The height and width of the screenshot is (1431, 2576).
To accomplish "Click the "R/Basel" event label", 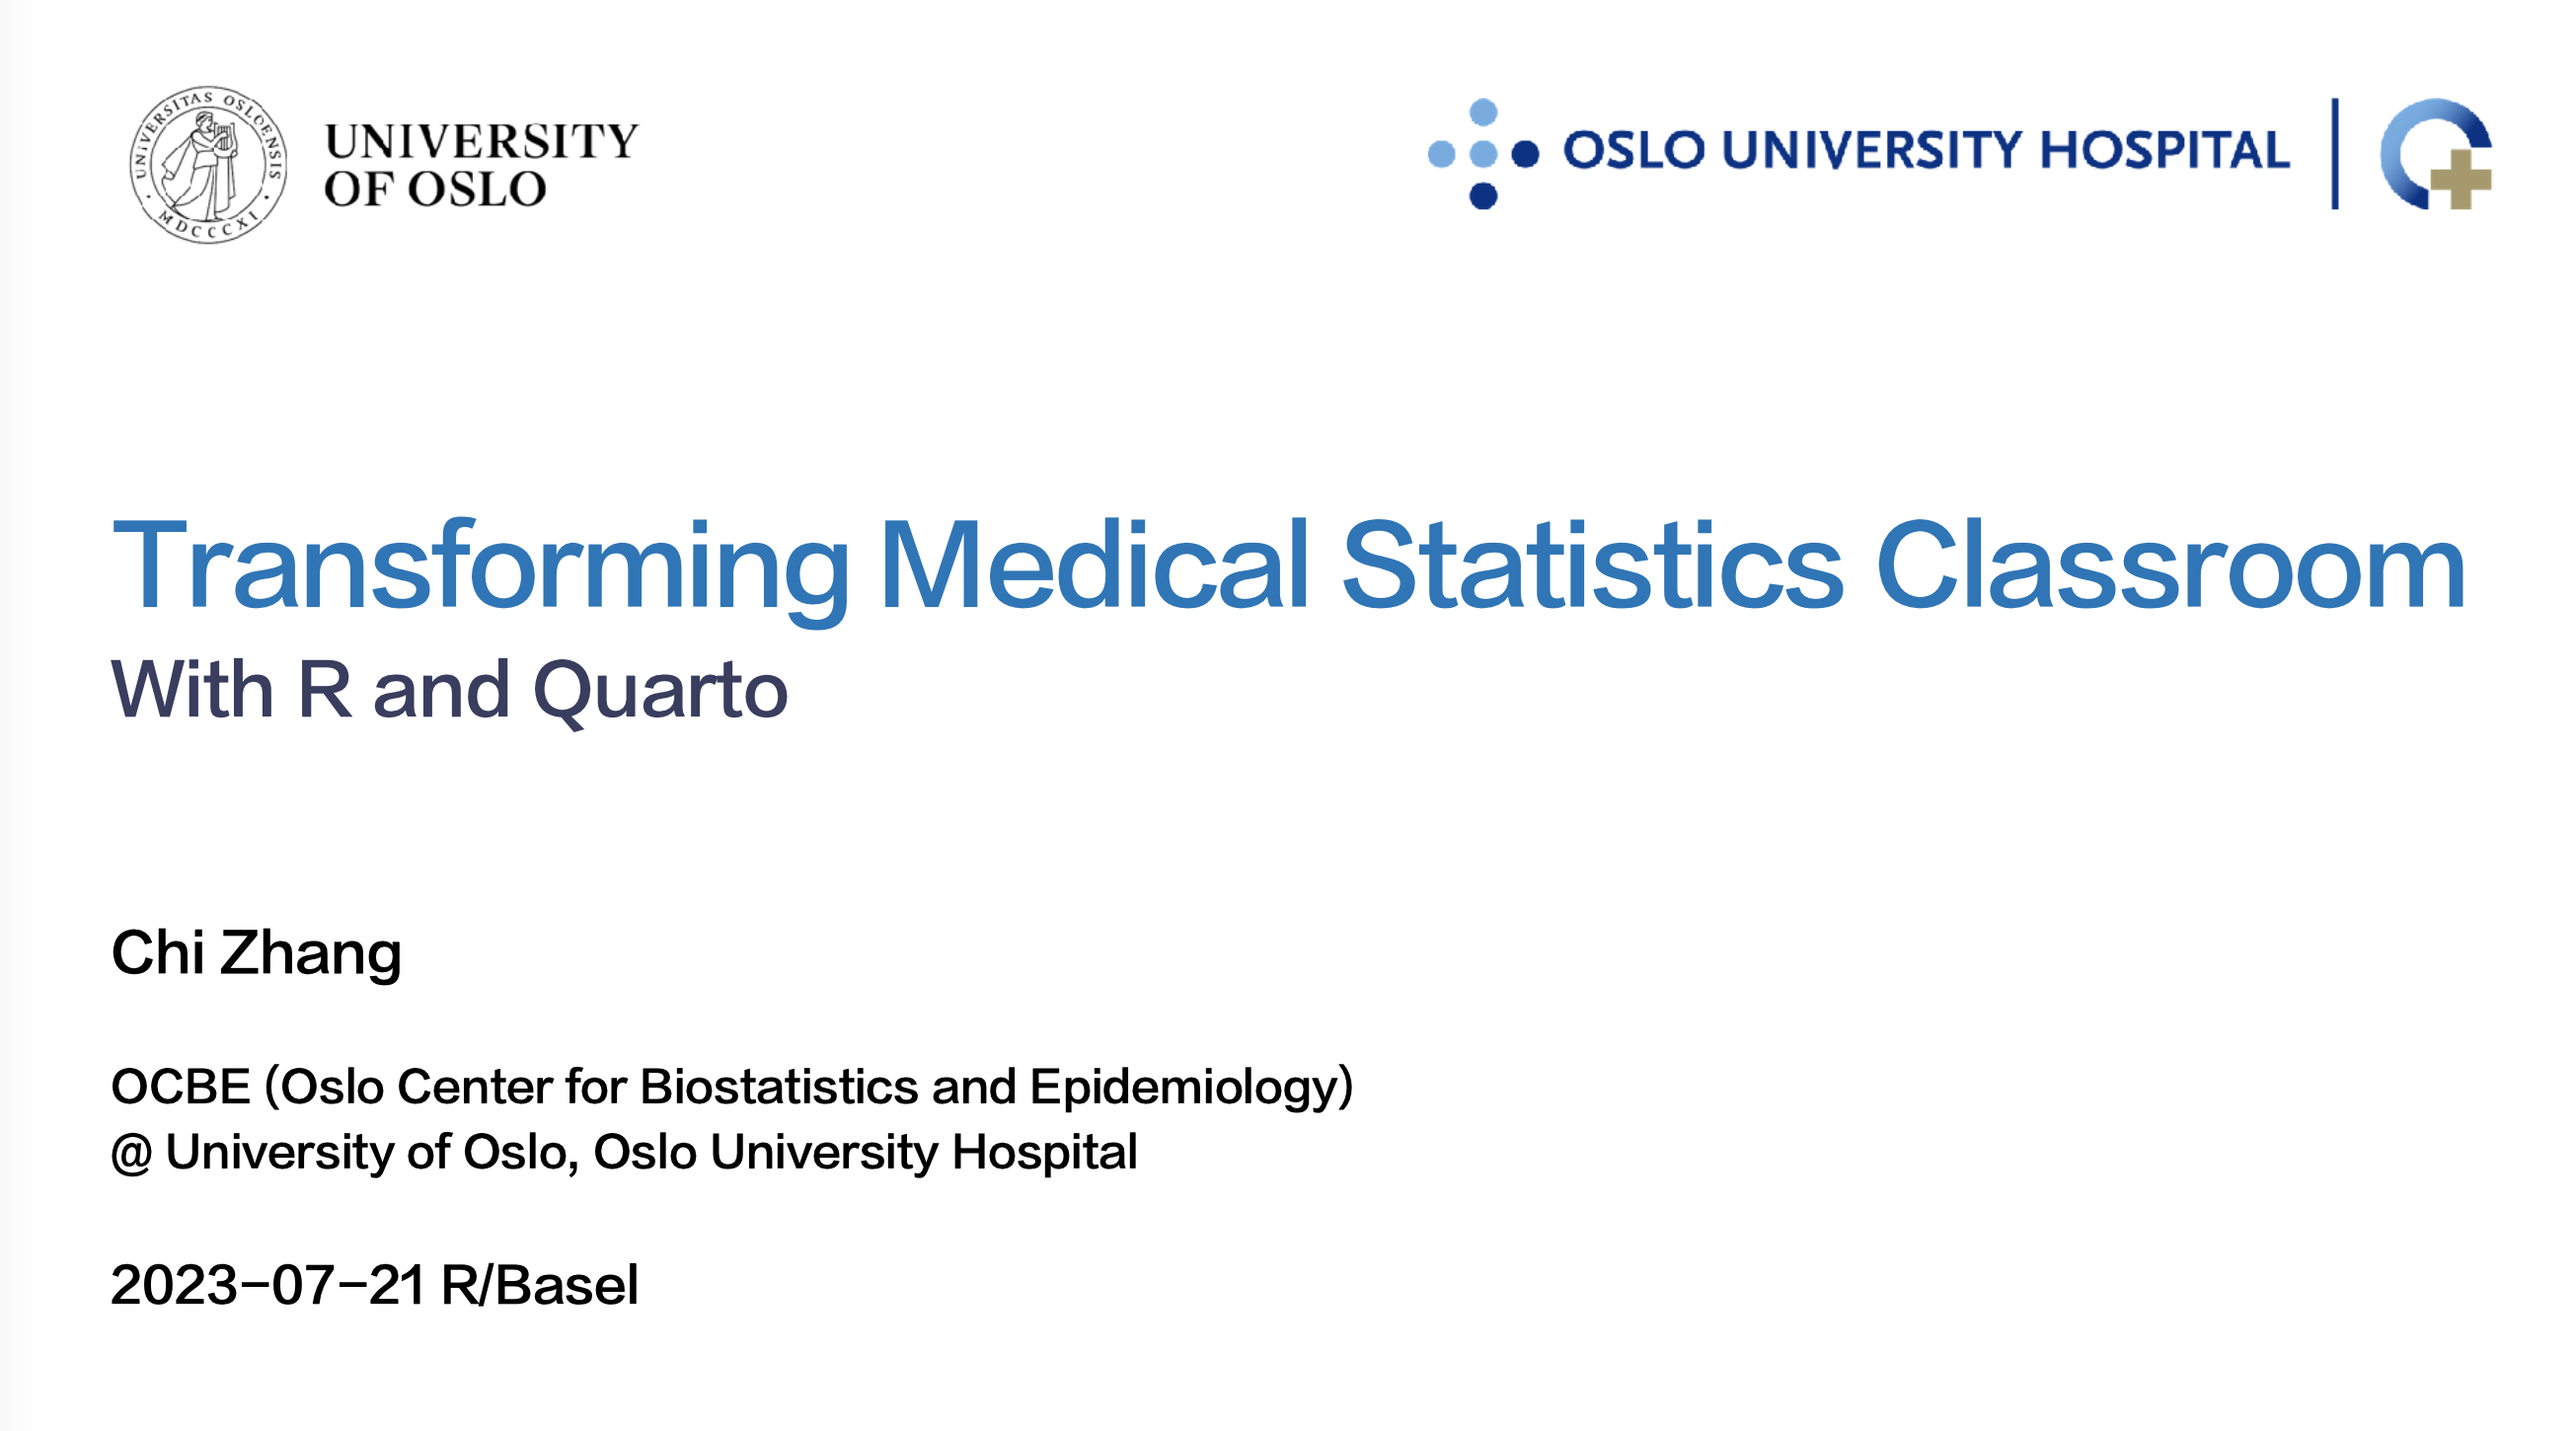I will pos(539,1285).
